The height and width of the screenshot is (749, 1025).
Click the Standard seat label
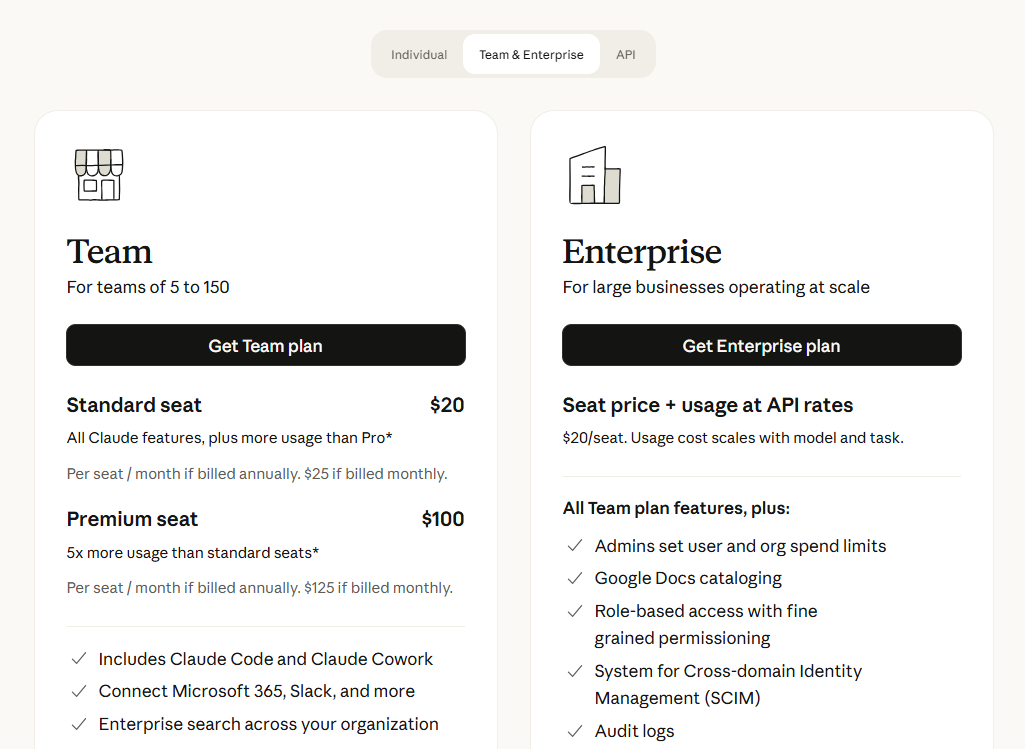tap(134, 405)
